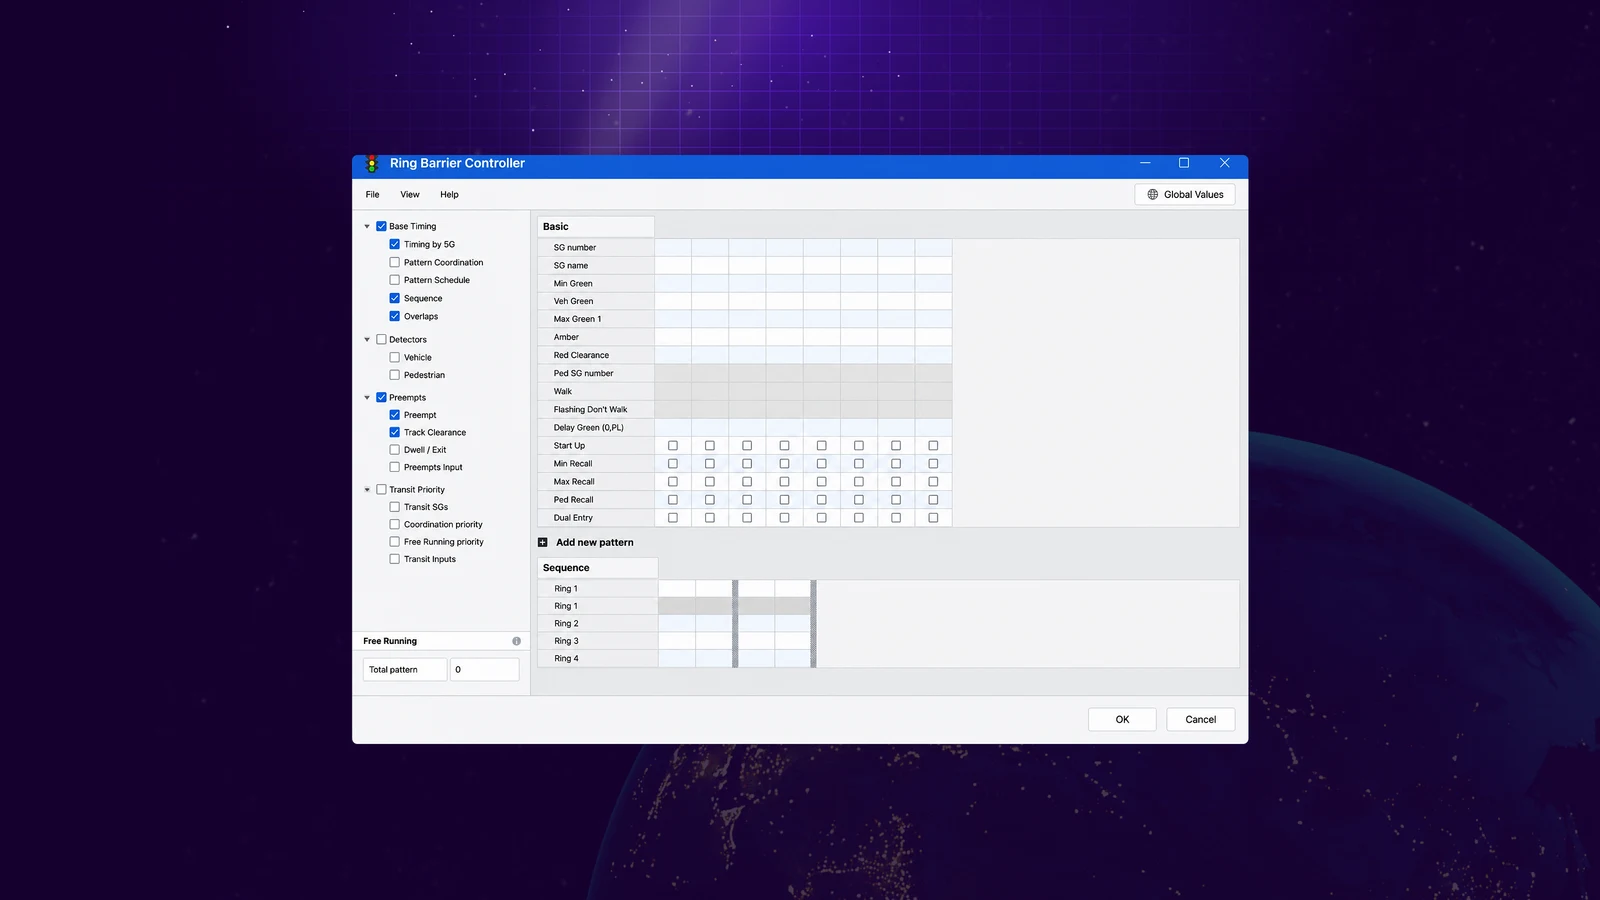Select the Coordination priority tree item
Screen dimensions: 1600x900
(x=443, y=524)
